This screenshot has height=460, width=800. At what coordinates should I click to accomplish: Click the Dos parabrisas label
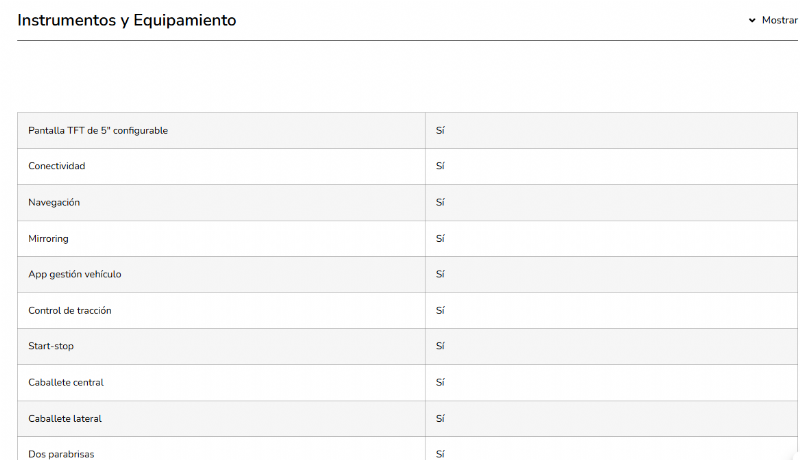(61, 454)
